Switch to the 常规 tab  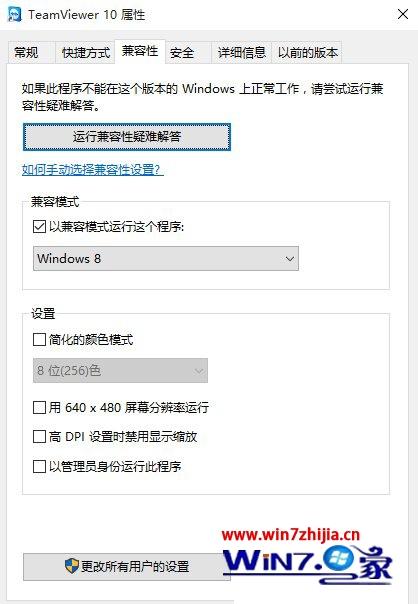click(x=26, y=52)
